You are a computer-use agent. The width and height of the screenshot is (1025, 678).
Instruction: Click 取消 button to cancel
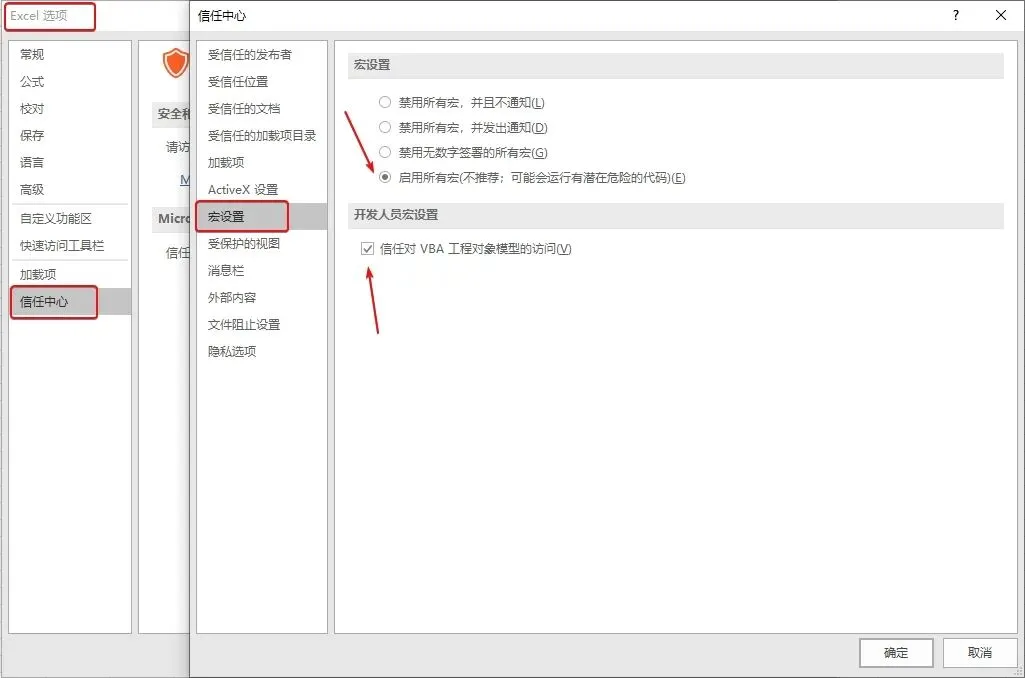coord(979,653)
